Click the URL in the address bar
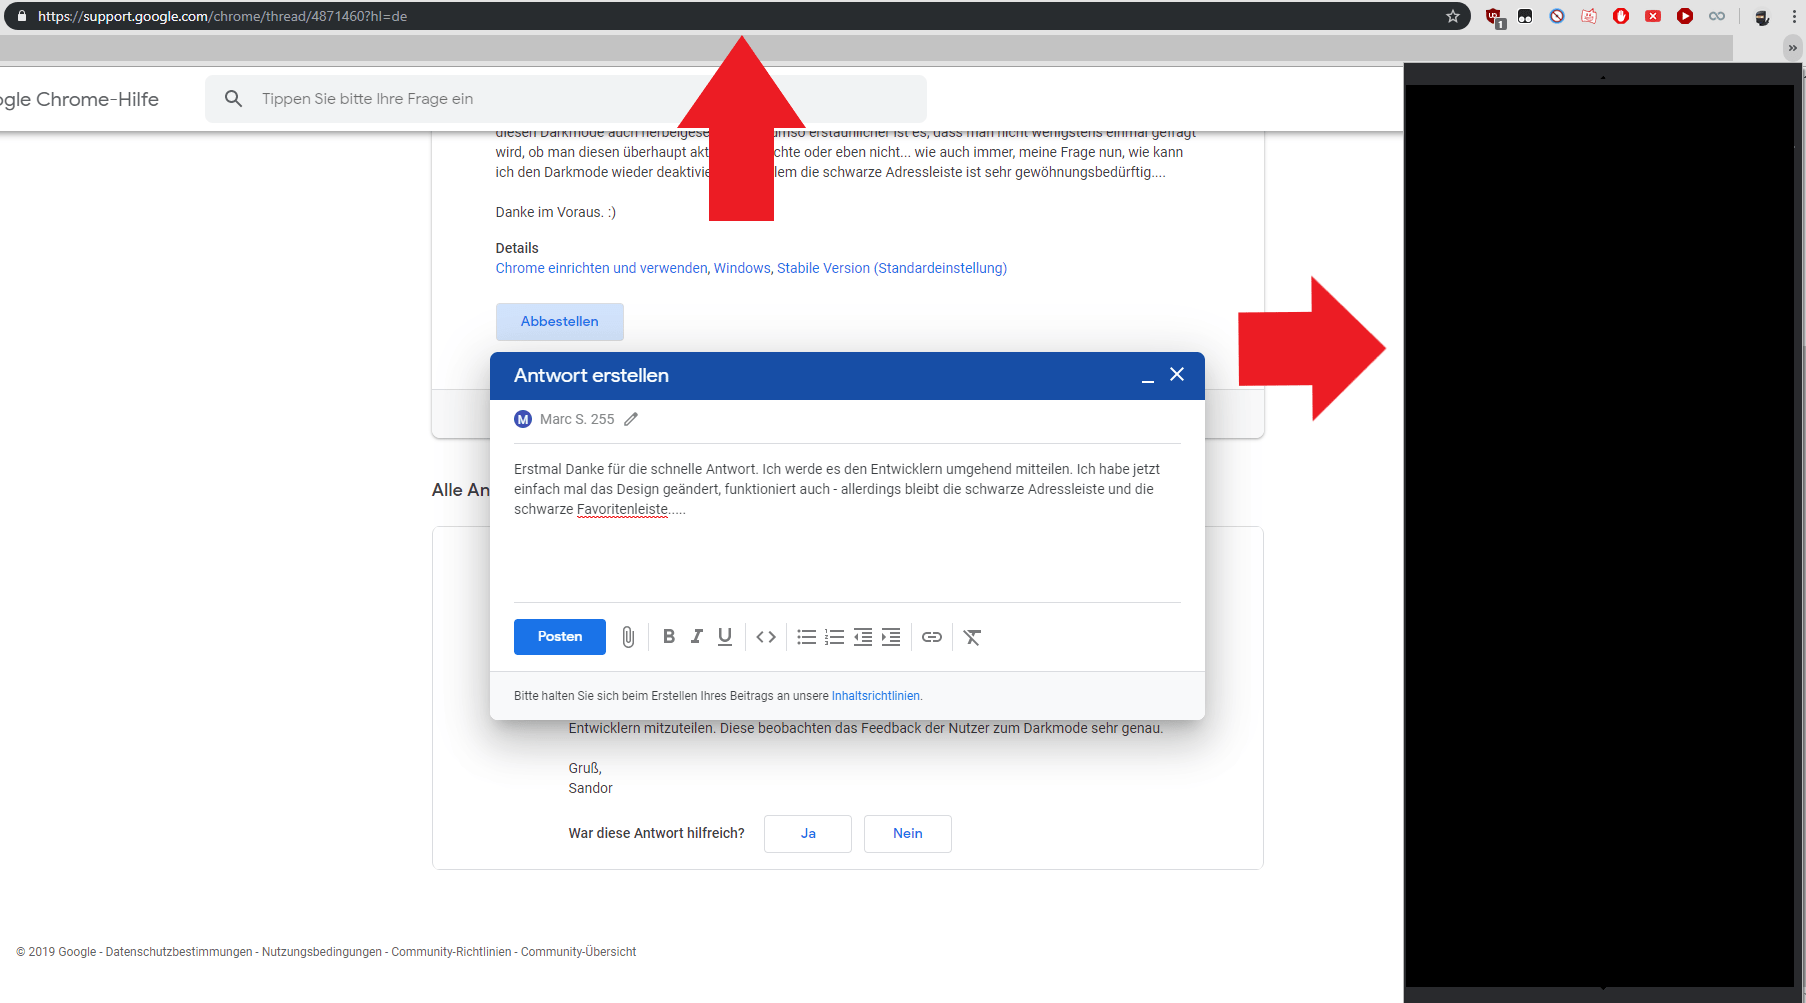The image size is (1806, 1003). coord(222,16)
